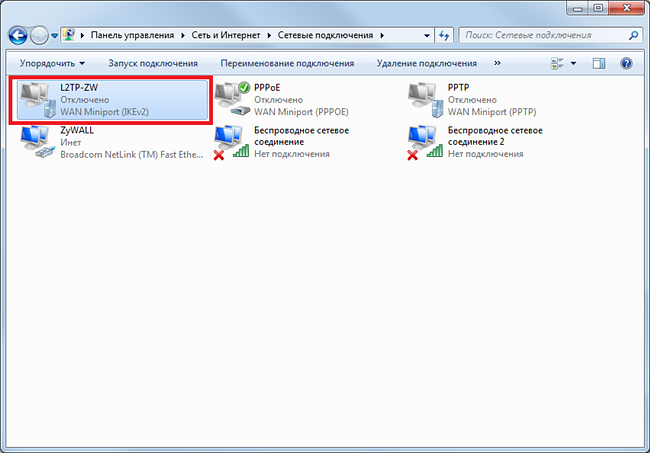Click 'Отключено' status under PPPoE
The width and height of the screenshot is (650, 453).
(x=279, y=100)
